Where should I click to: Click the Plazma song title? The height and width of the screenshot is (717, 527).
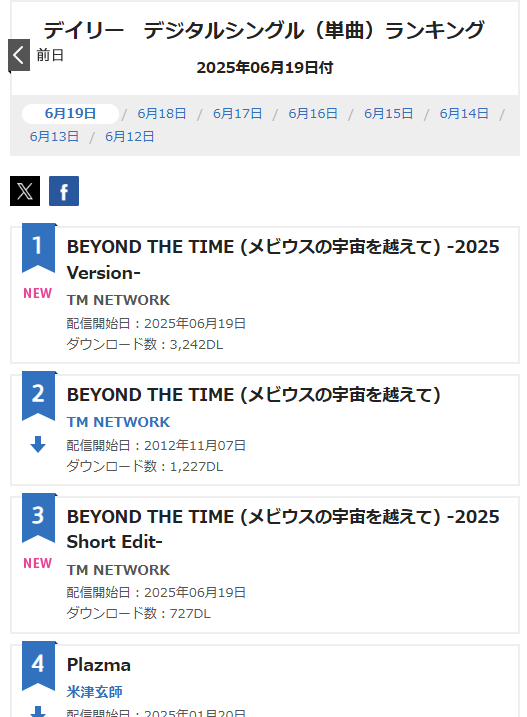click(x=99, y=665)
